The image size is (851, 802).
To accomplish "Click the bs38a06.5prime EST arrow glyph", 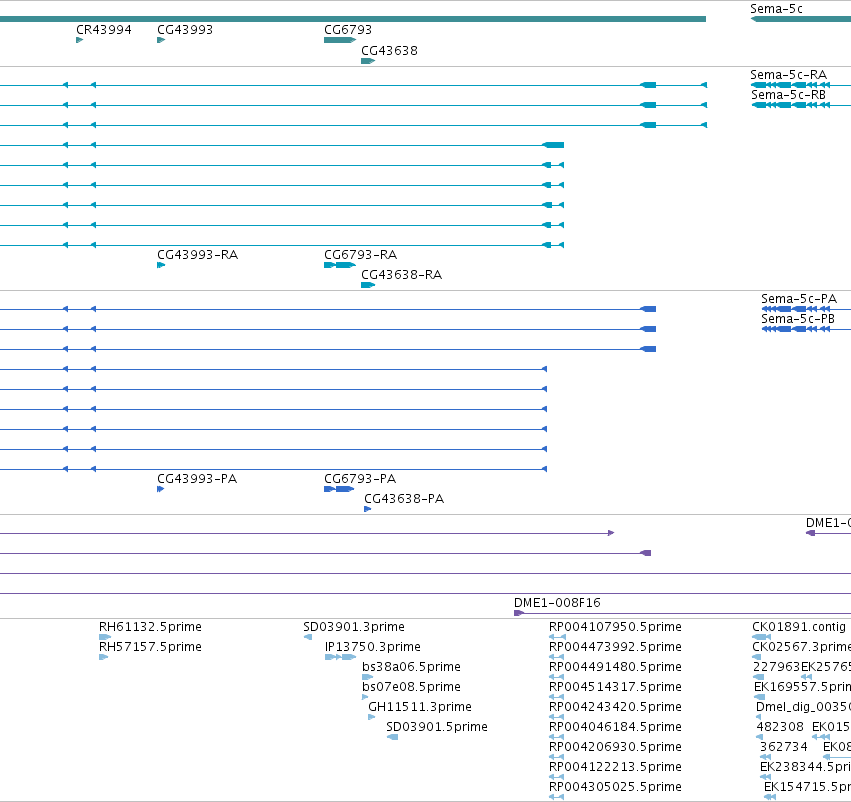I will [x=367, y=677].
